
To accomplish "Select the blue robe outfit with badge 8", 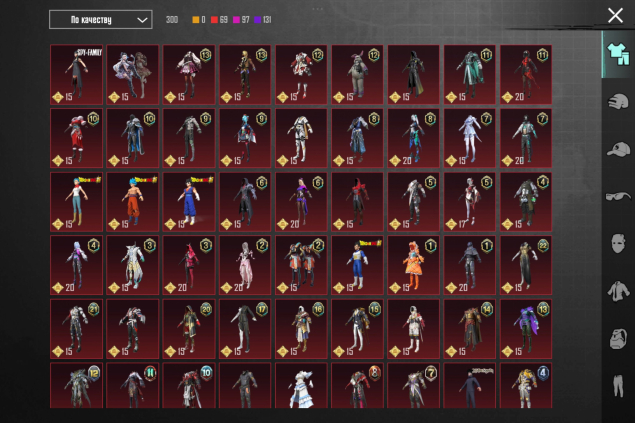I will pyautogui.click(x=358, y=138).
